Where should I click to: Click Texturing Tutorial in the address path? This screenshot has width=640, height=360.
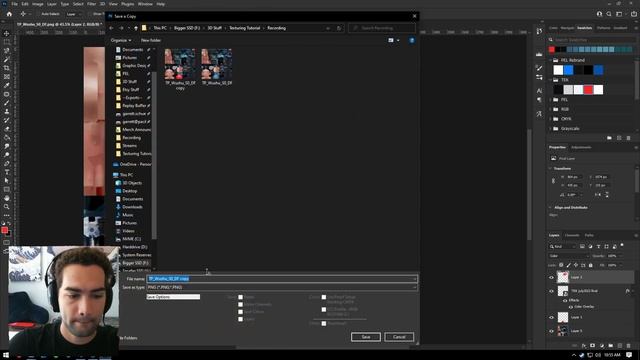(x=244, y=28)
